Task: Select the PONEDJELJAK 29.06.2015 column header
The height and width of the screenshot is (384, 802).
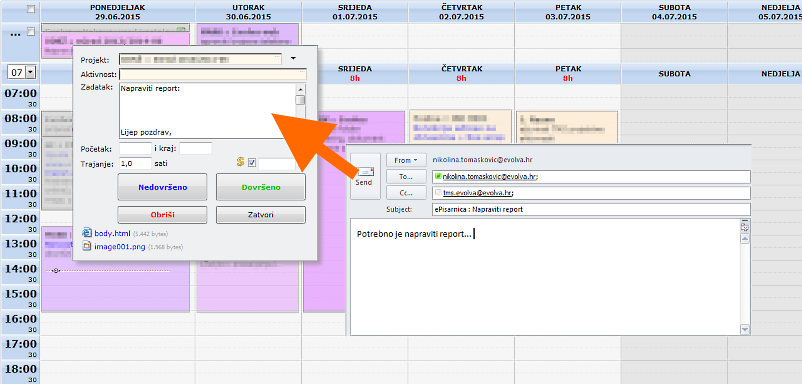Action: [118, 12]
